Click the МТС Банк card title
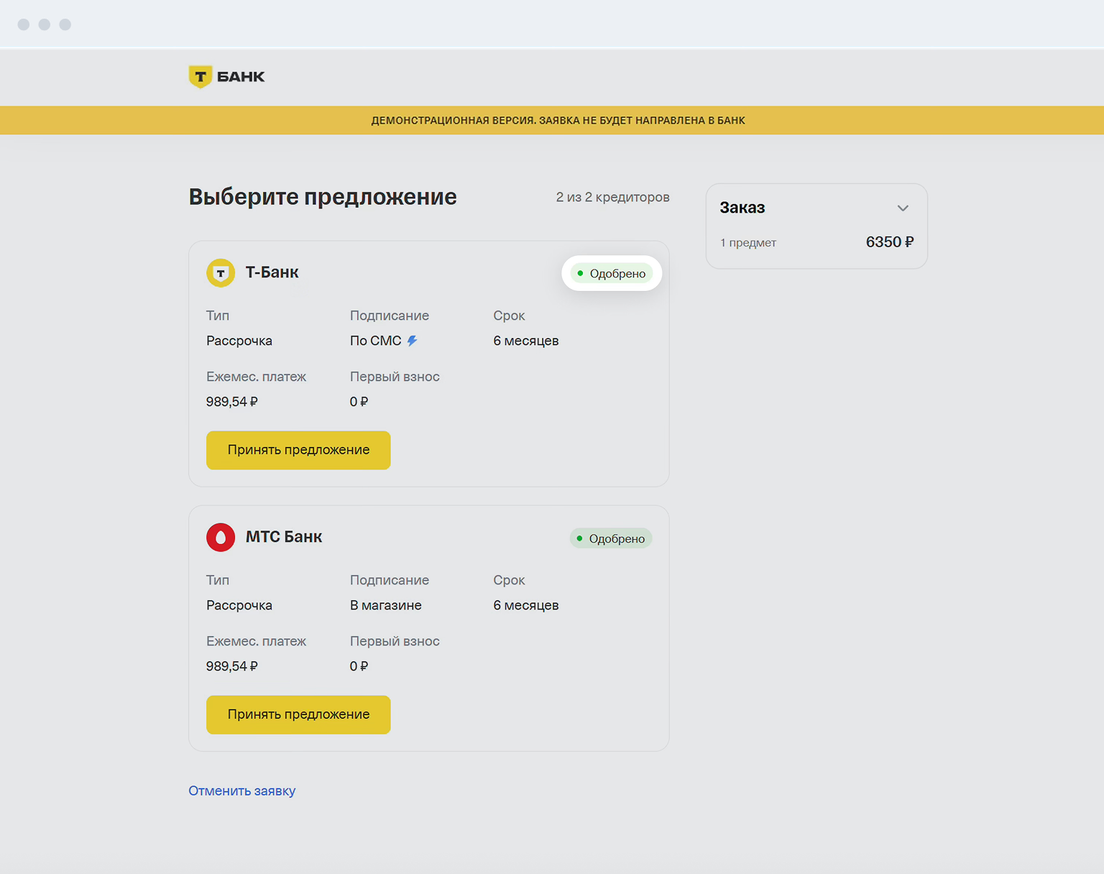 [284, 537]
